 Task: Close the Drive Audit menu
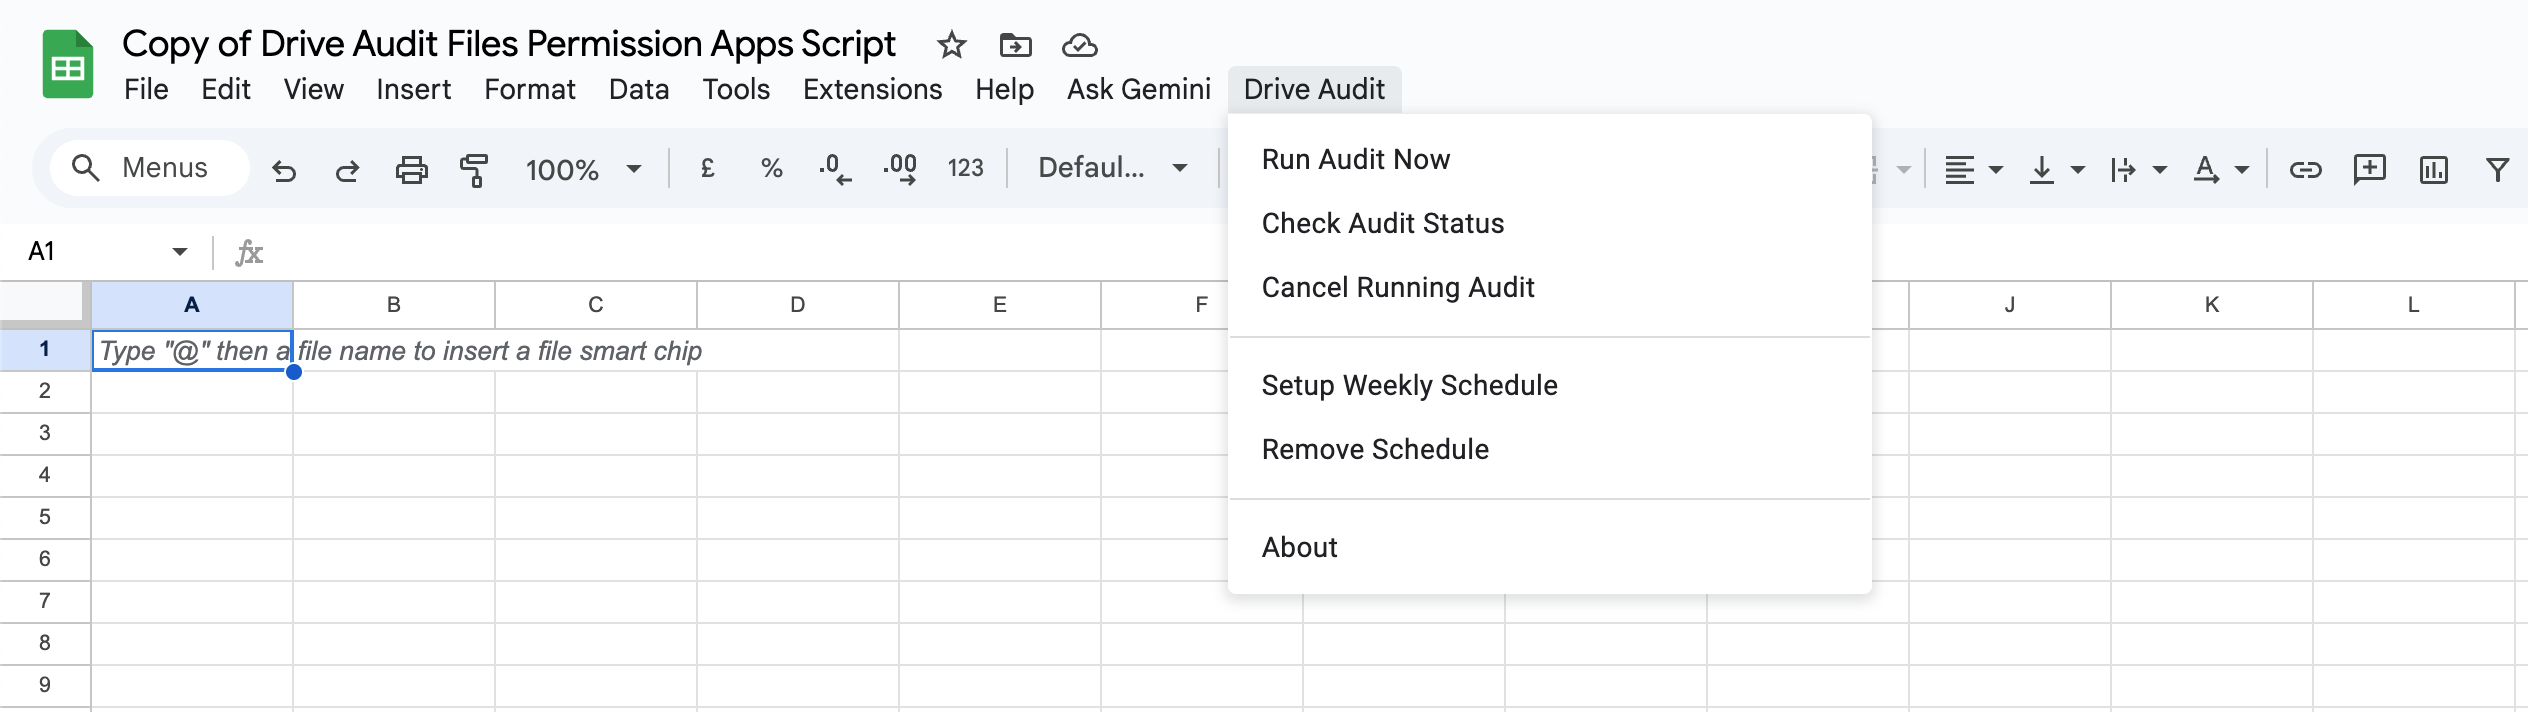[1314, 89]
